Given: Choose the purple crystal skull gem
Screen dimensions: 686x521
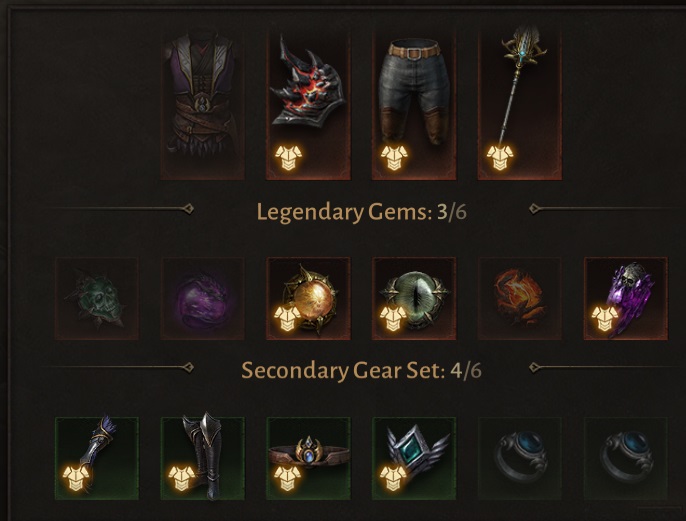Looking at the screenshot, I should 626,299.
